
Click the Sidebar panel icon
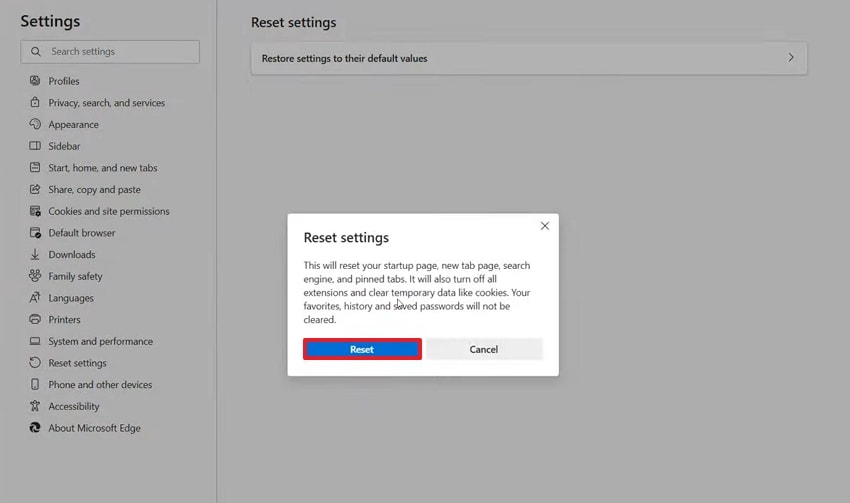point(35,146)
